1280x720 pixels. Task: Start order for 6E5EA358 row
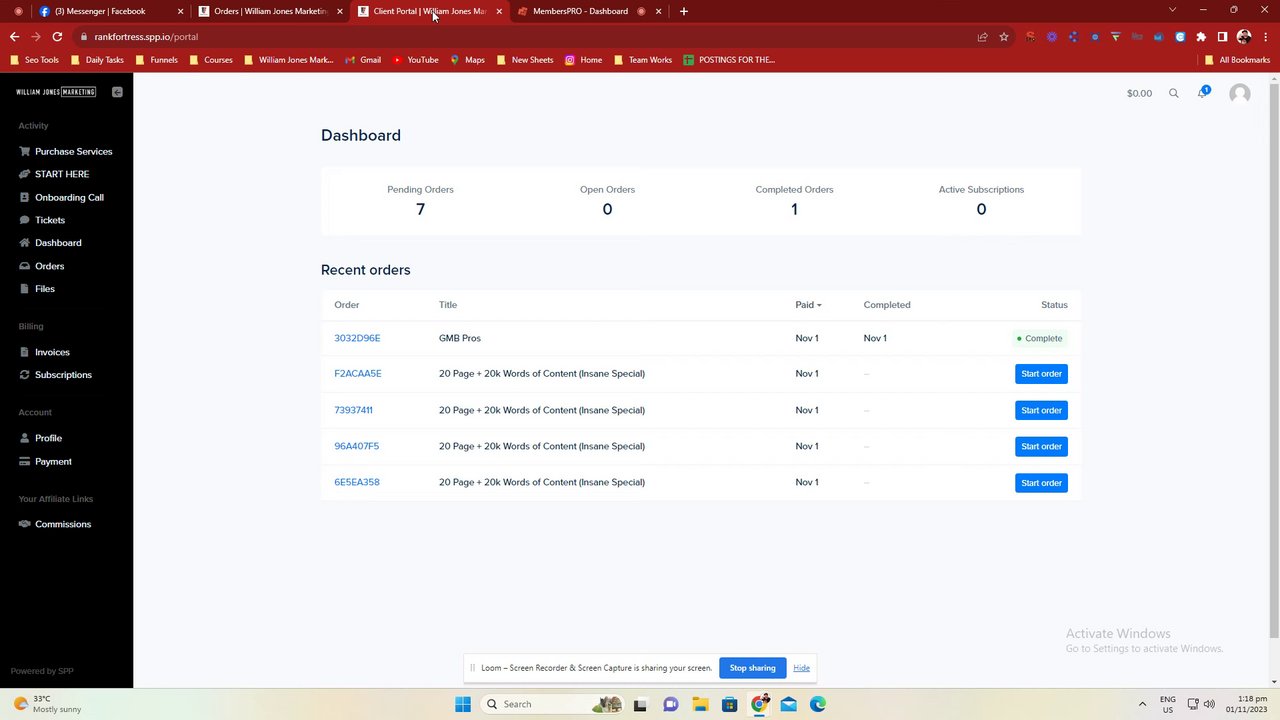click(1041, 483)
